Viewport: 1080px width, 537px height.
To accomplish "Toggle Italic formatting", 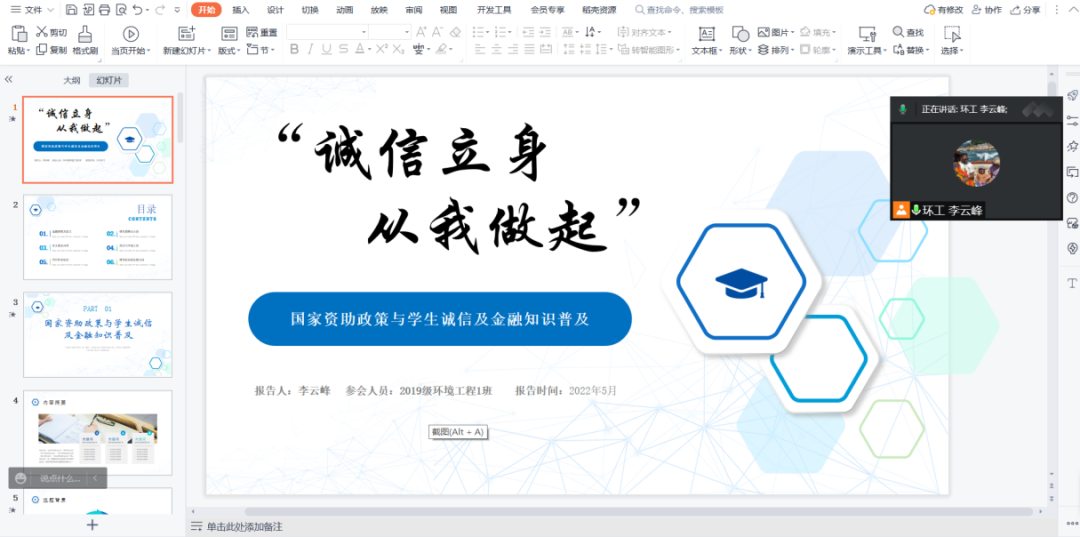I will tap(311, 50).
